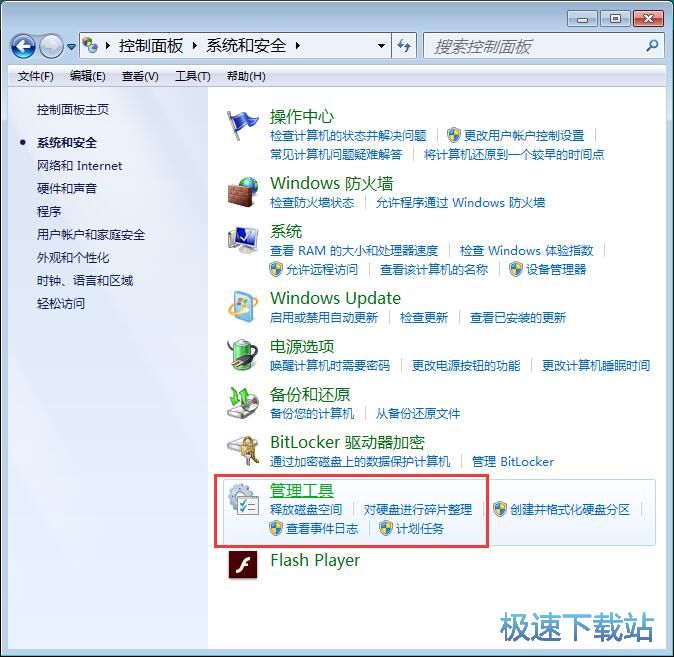This screenshot has height=657, width=674.
Task: Open 硬件和声音 category in the sidebar
Action: tap(67, 188)
